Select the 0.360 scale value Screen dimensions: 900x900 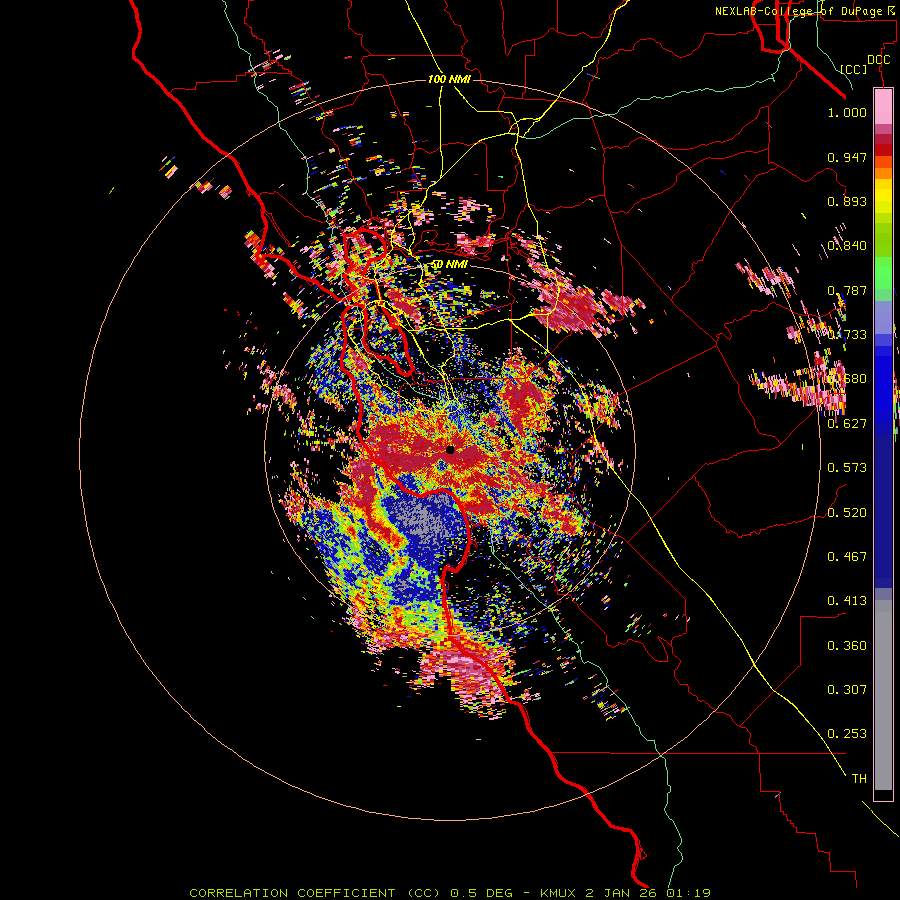click(x=847, y=646)
